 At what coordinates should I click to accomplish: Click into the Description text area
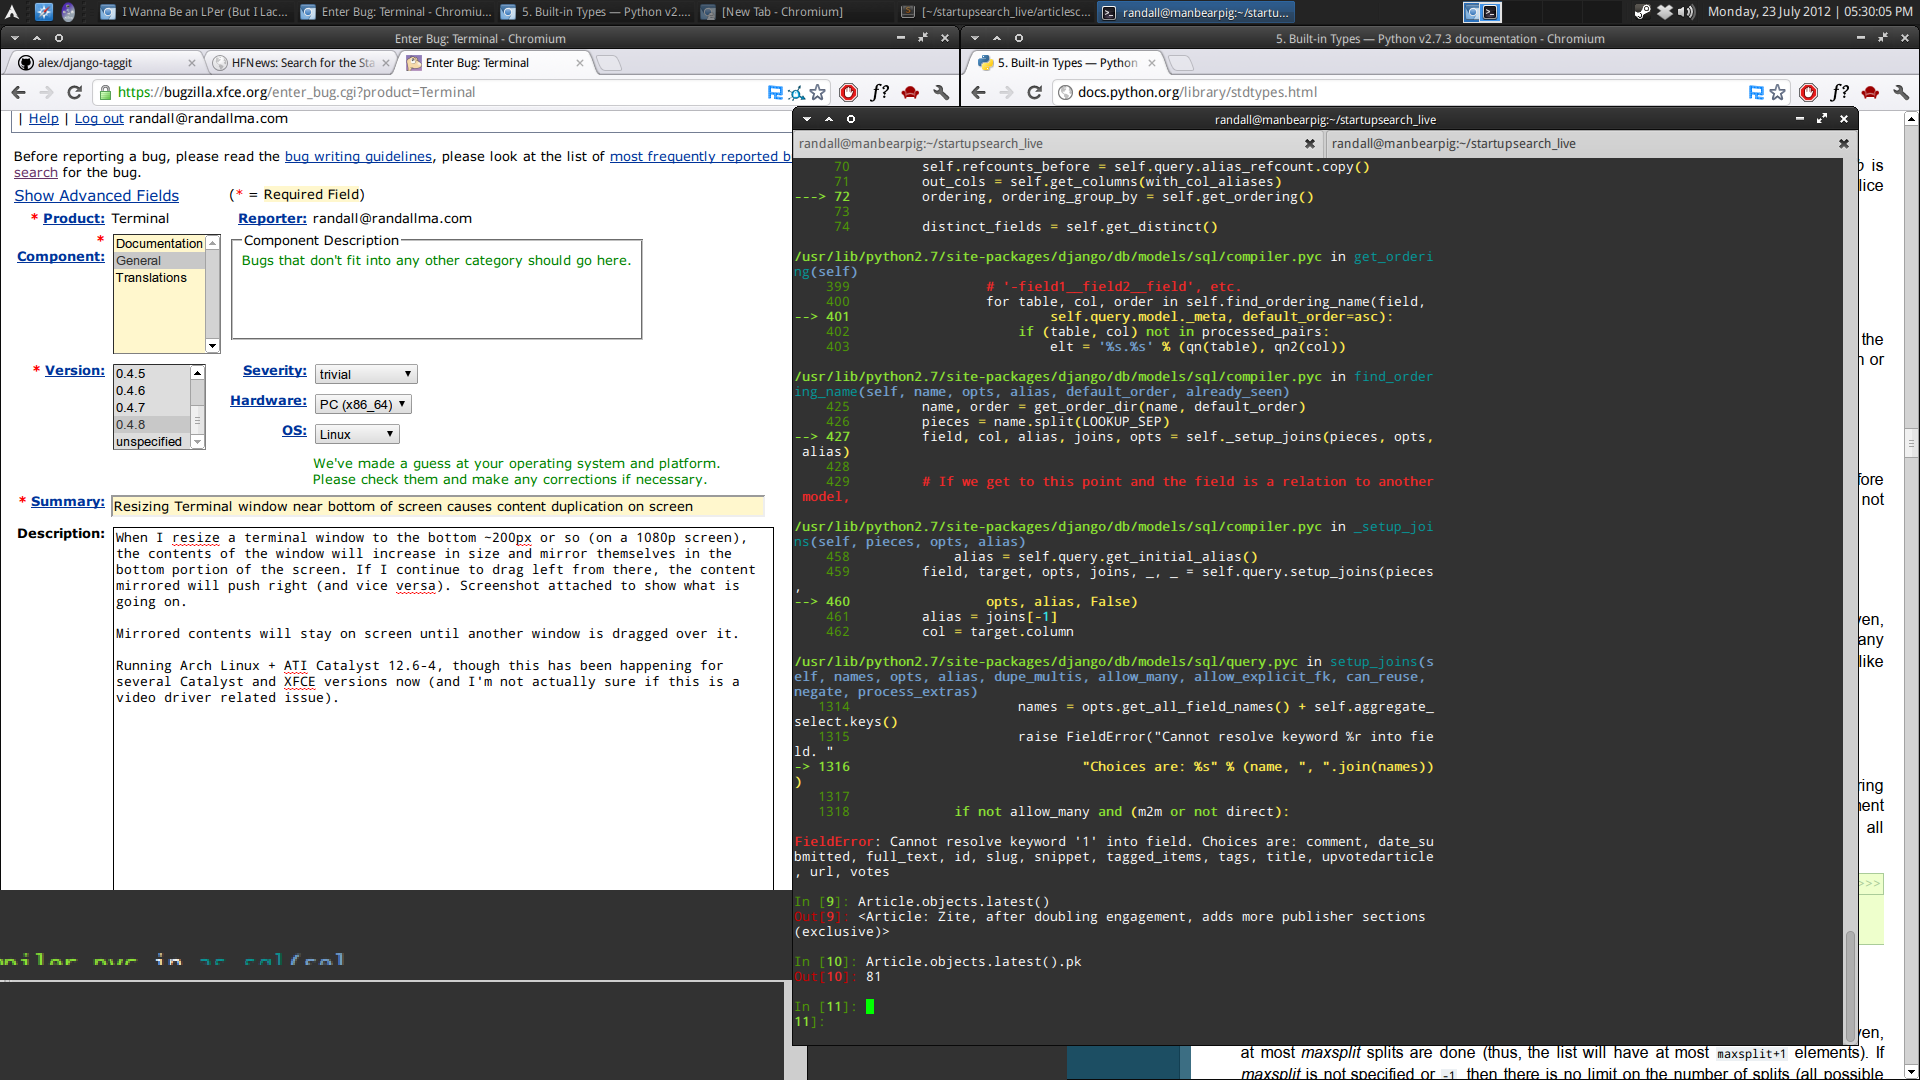click(443, 708)
